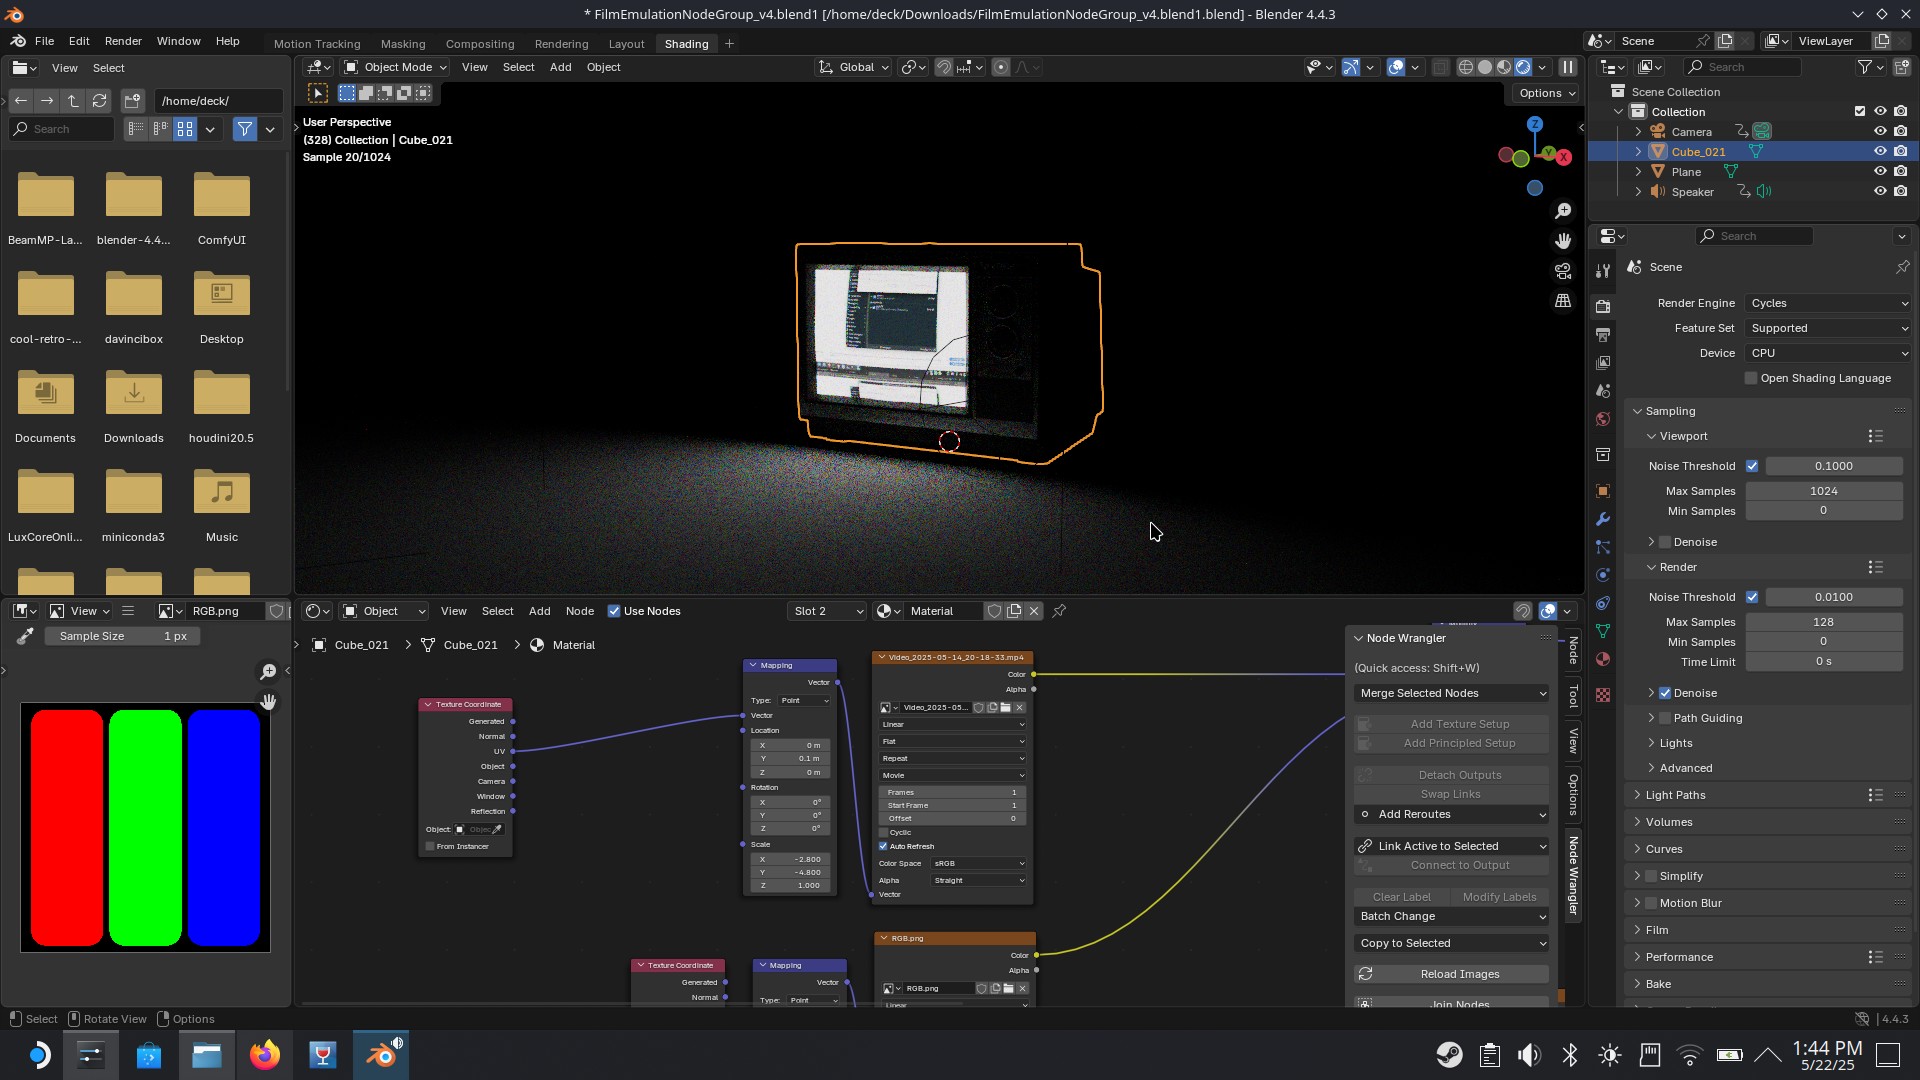
Task: Go to parent directory arrow icon
Action: pyautogui.click(x=73, y=101)
